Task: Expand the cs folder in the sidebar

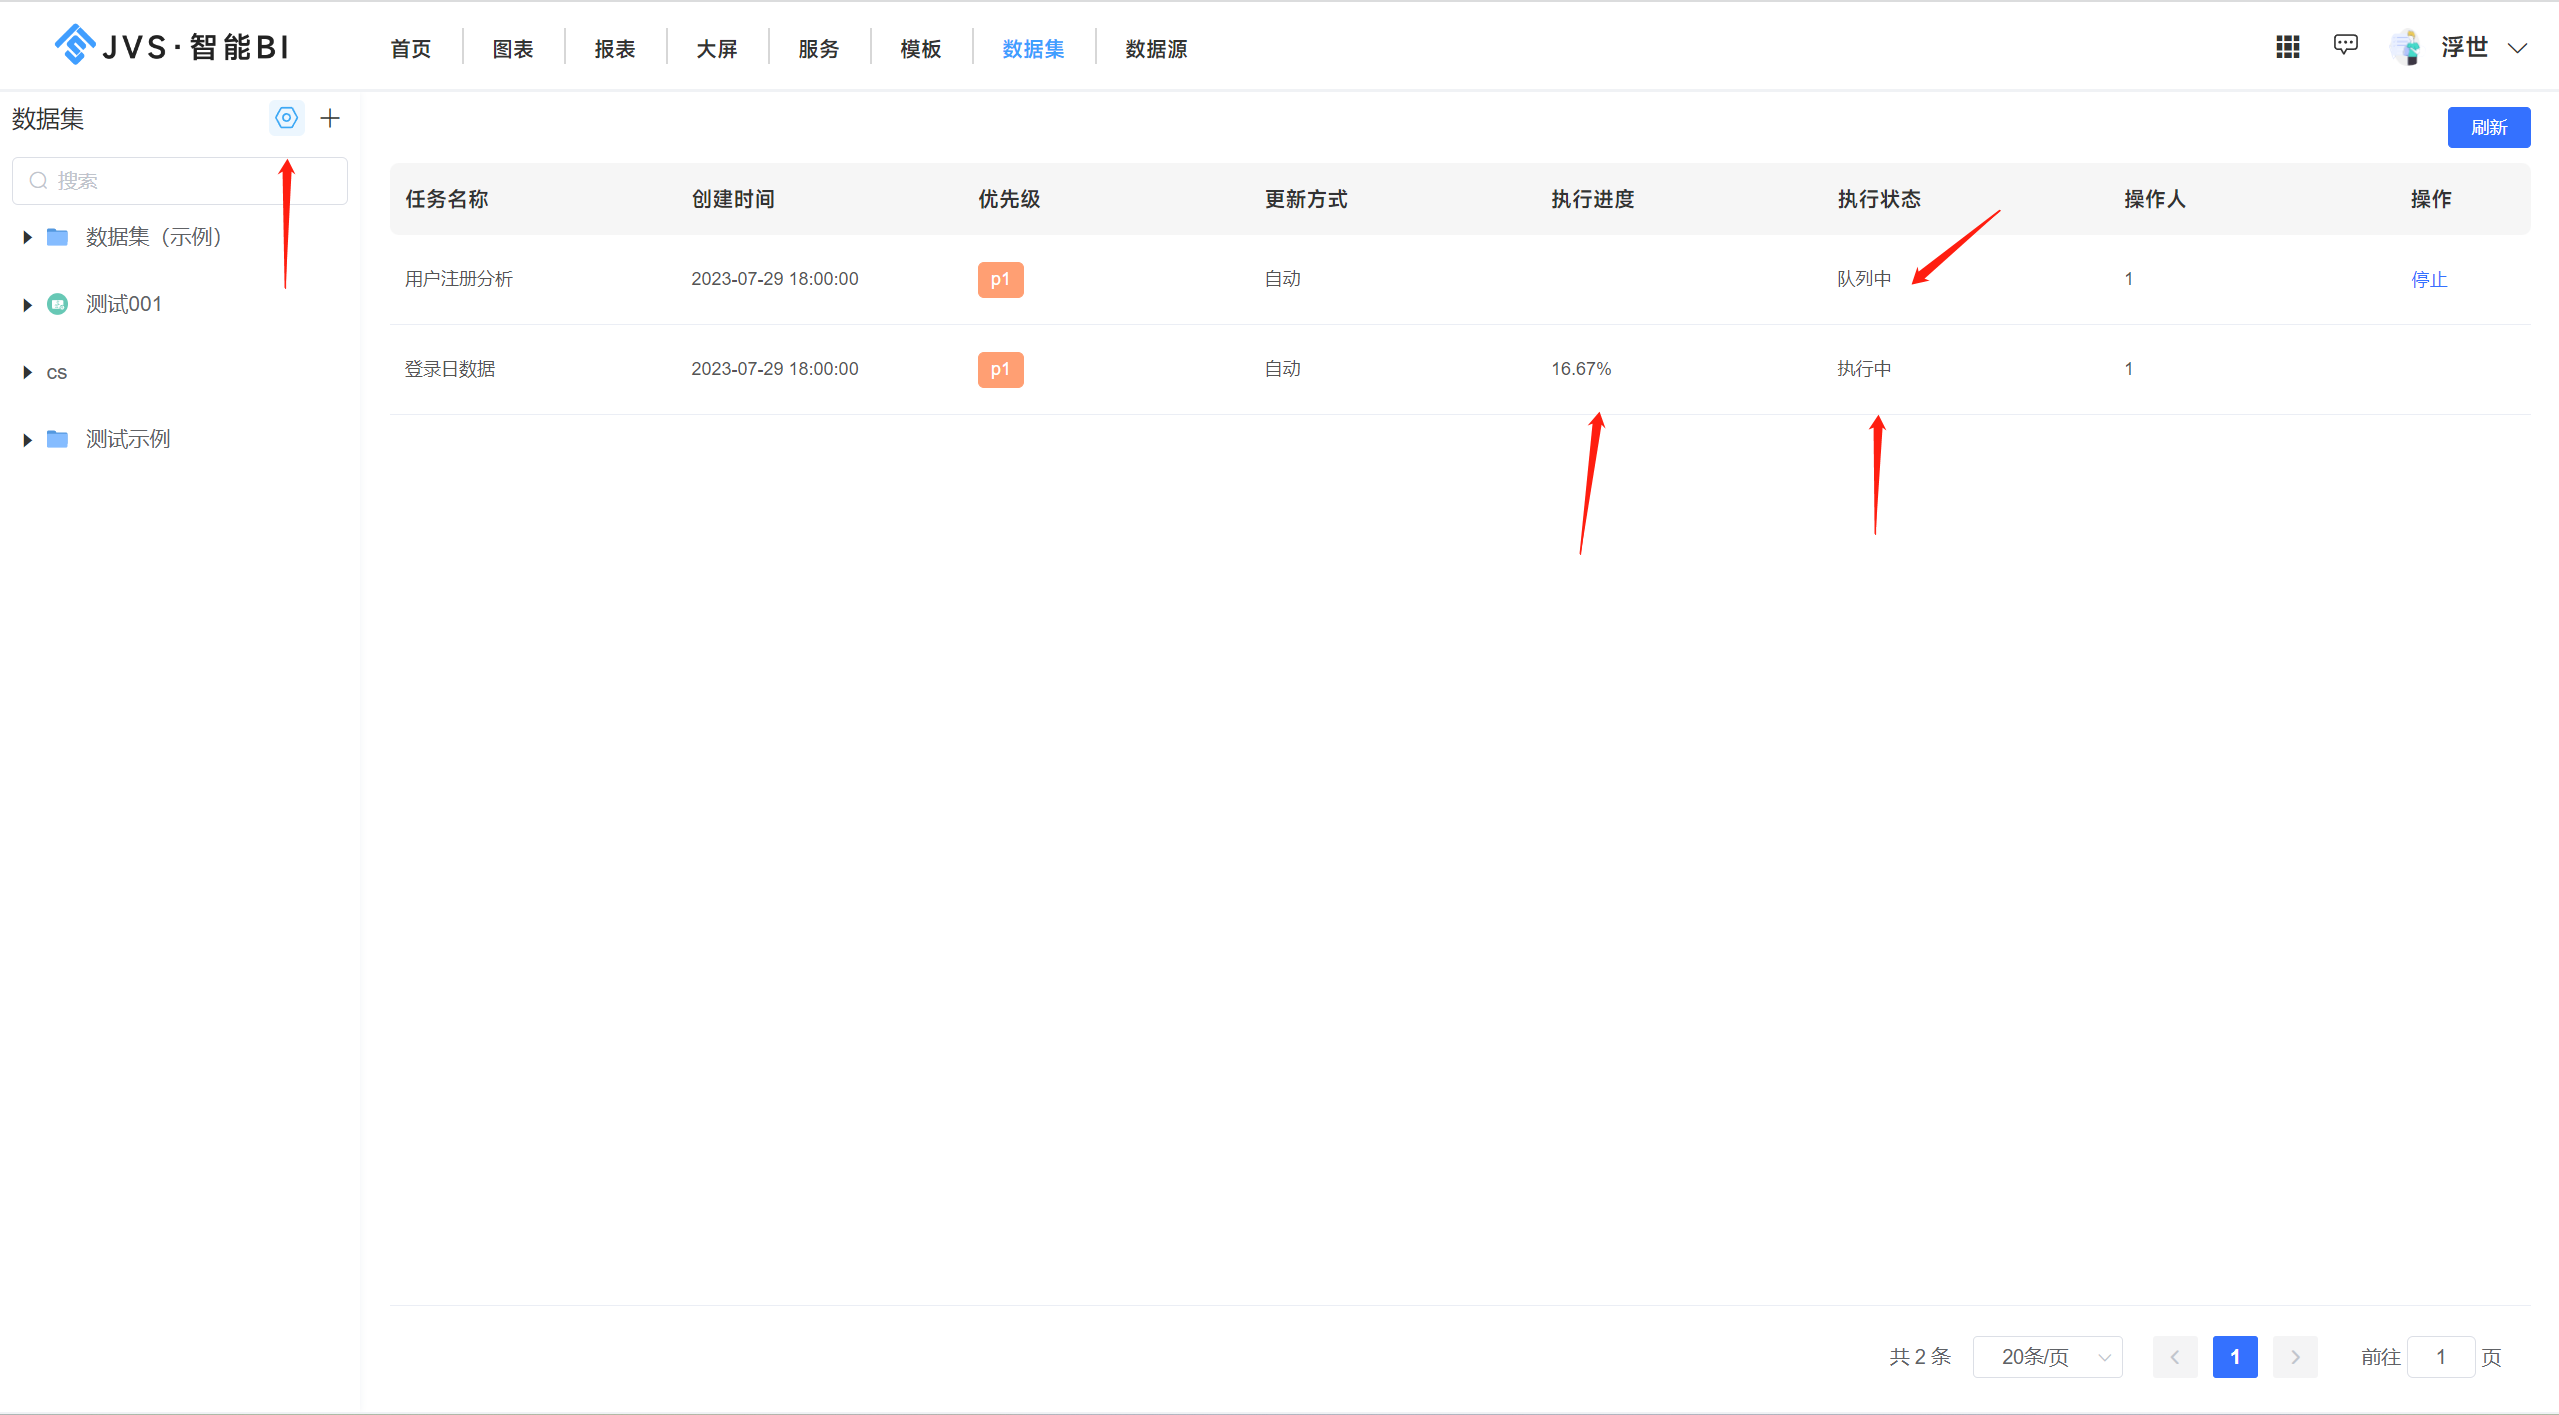Action: [26, 371]
